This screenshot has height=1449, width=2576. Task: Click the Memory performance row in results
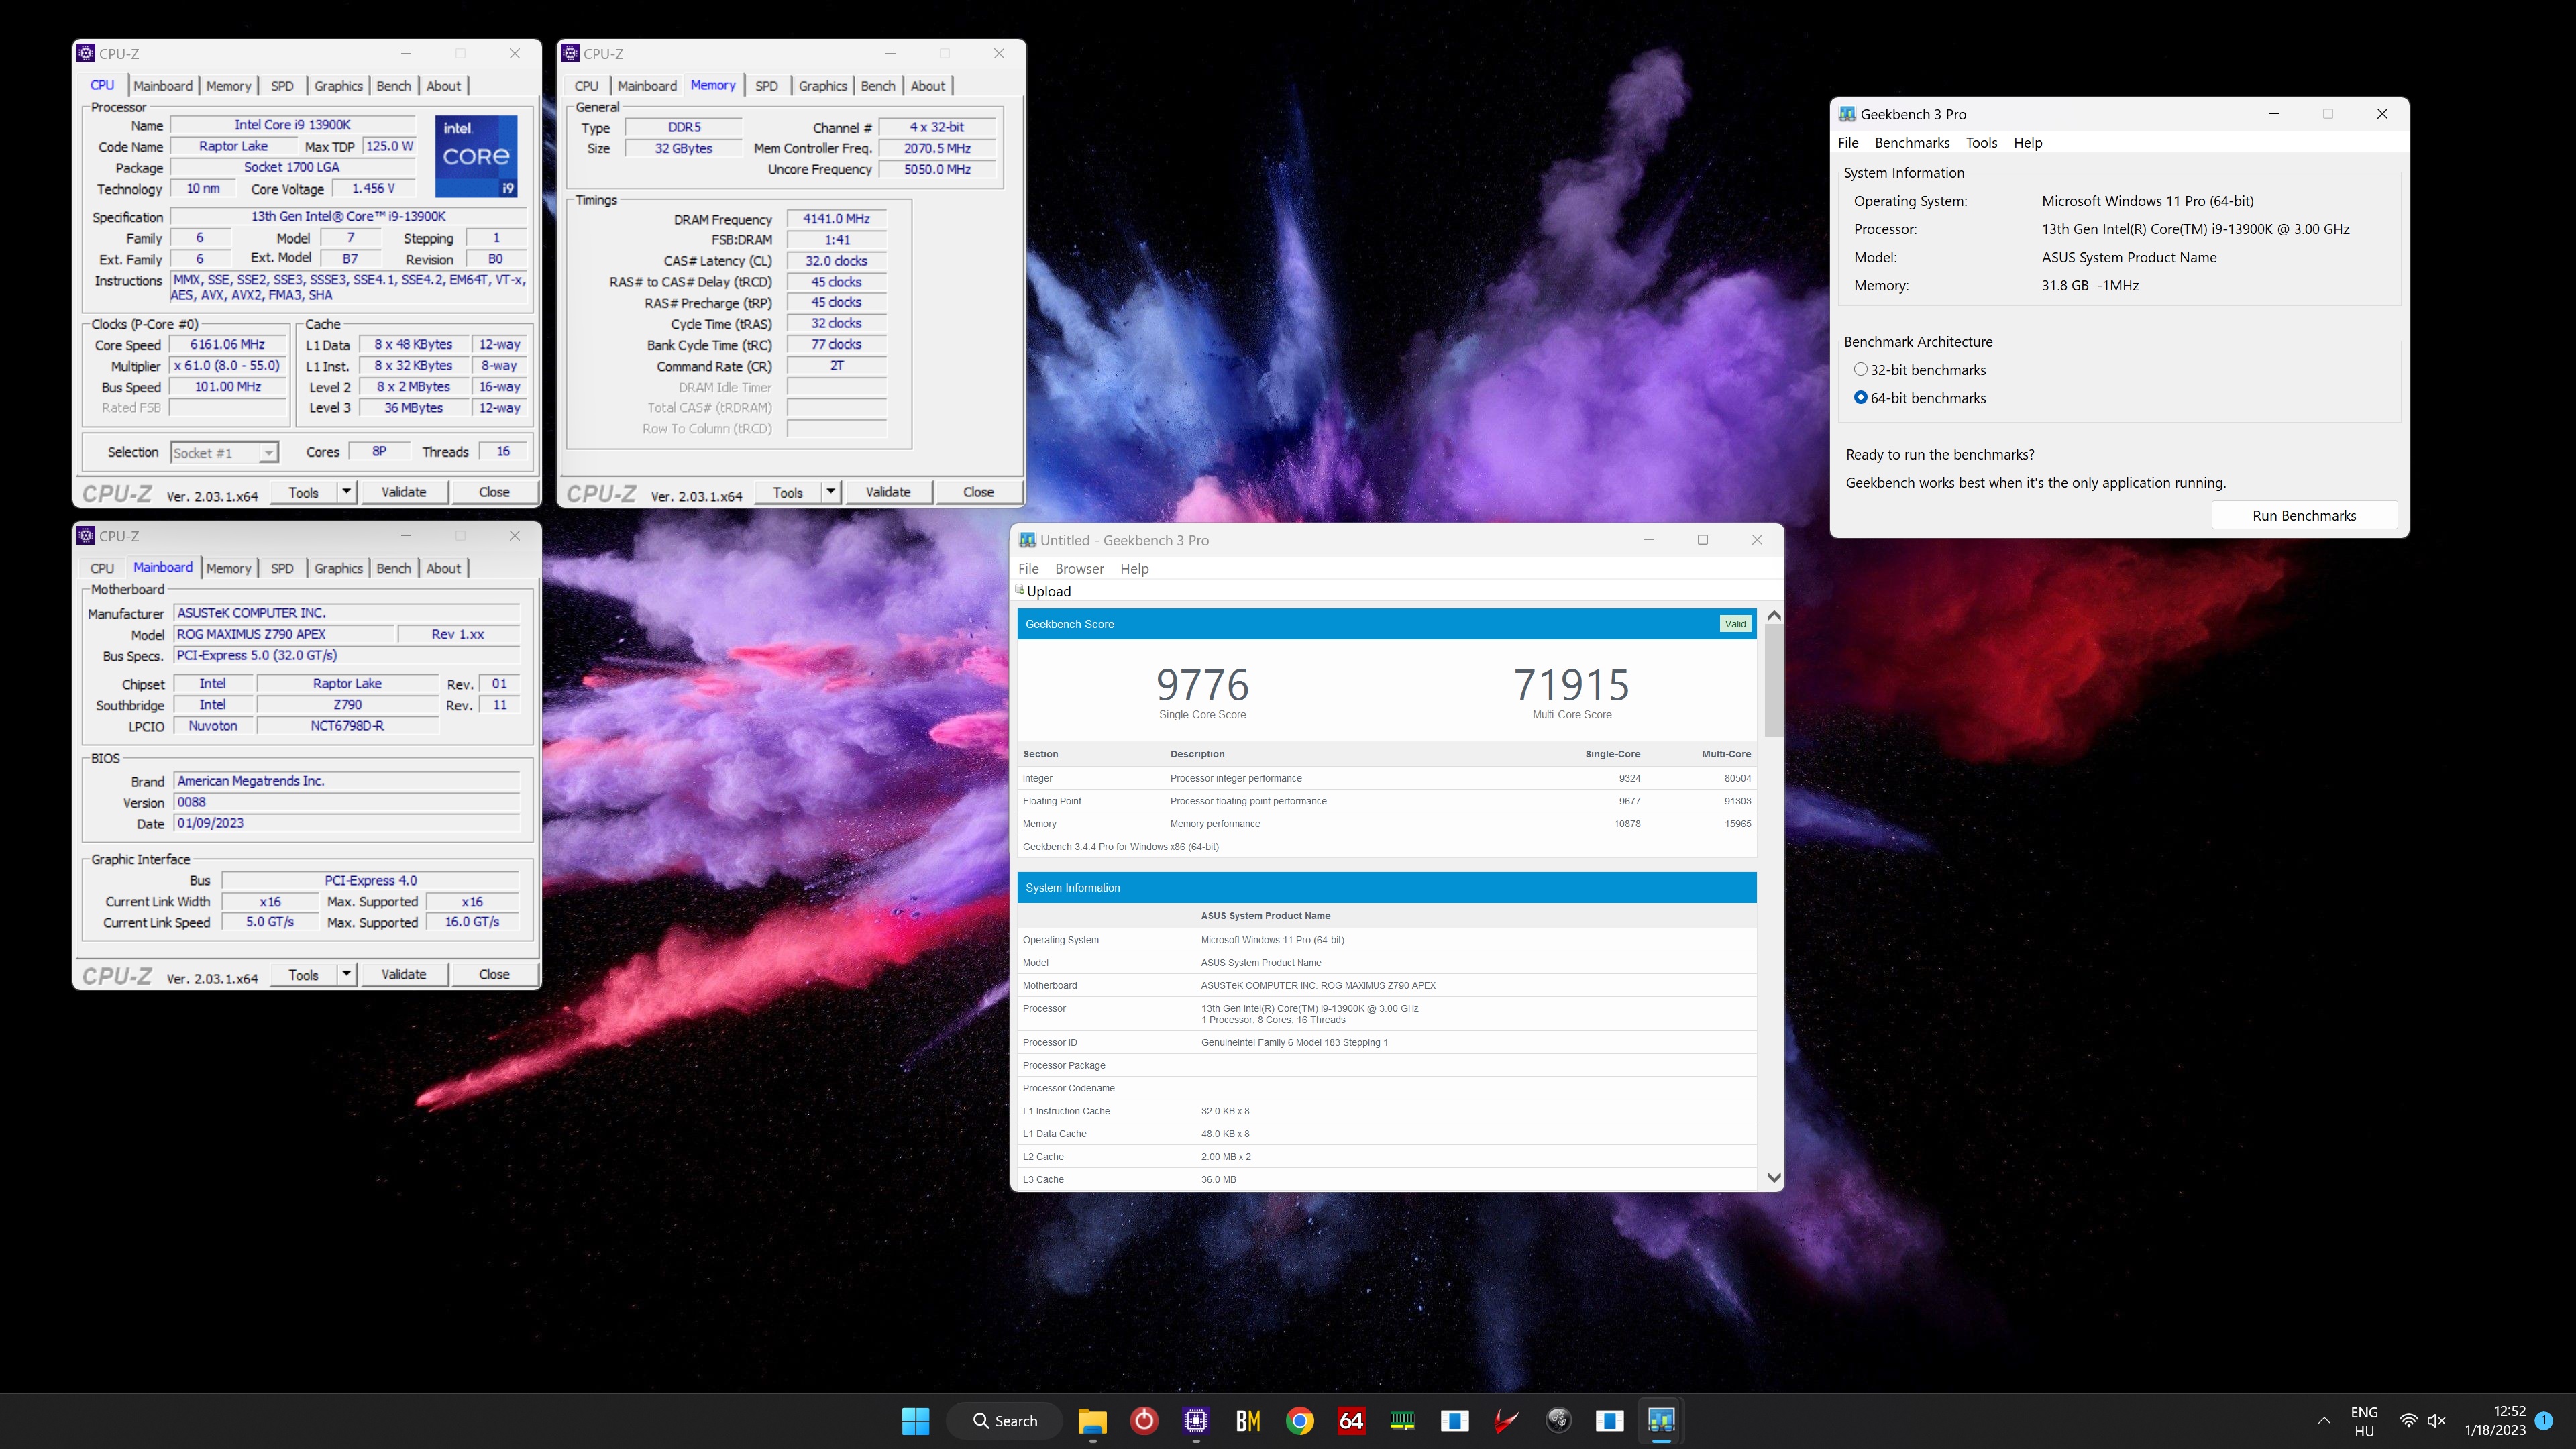1386,824
